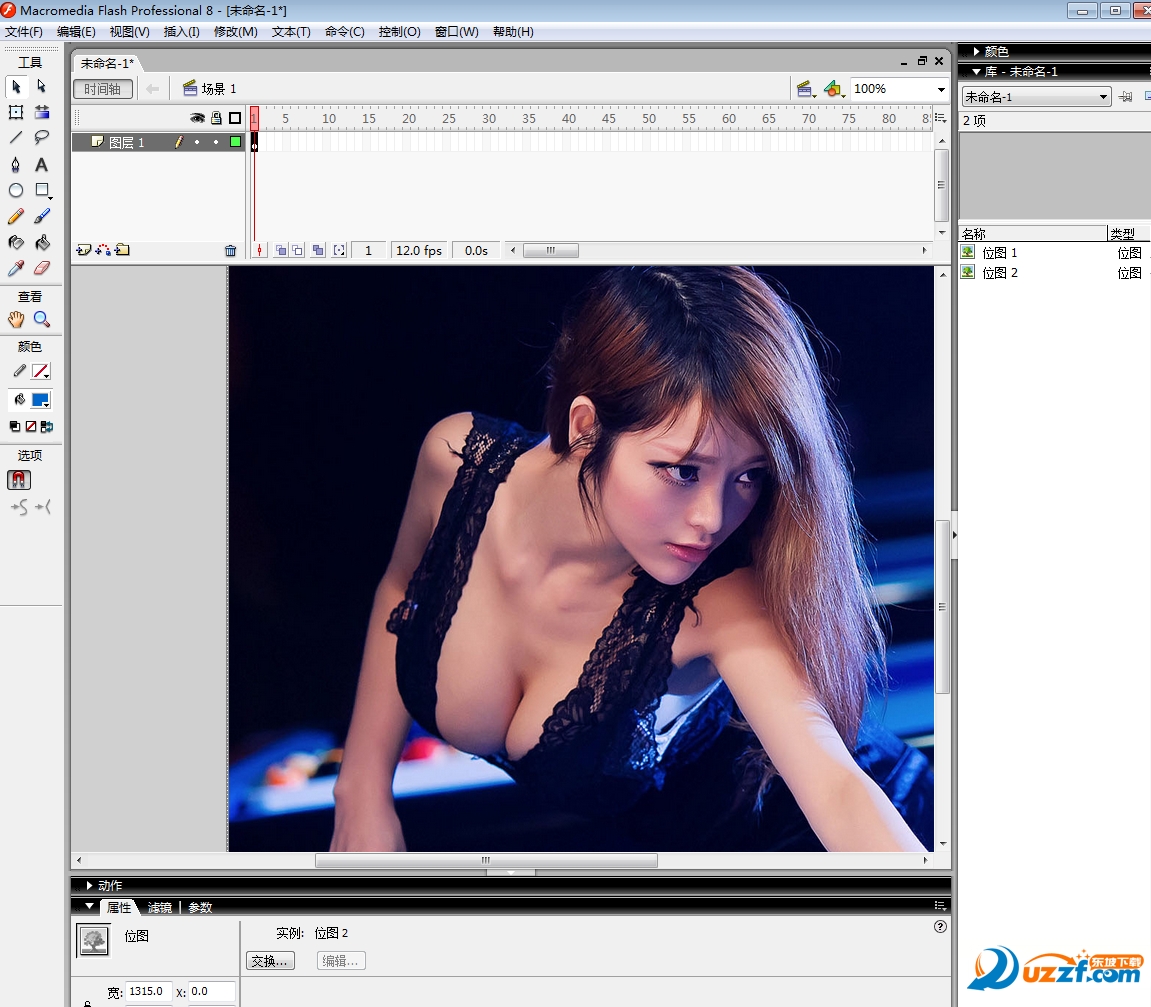
Task: Click the 时间轴 timeline button
Action: click(x=103, y=89)
